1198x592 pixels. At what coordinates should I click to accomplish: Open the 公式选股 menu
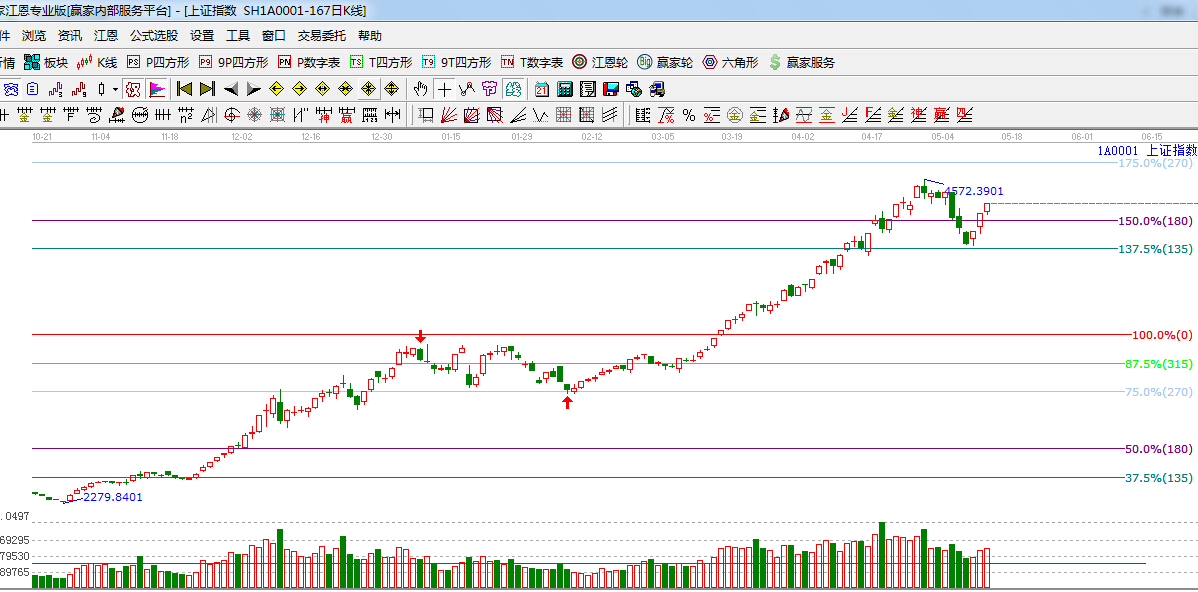pyautogui.click(x=154, y=35)
